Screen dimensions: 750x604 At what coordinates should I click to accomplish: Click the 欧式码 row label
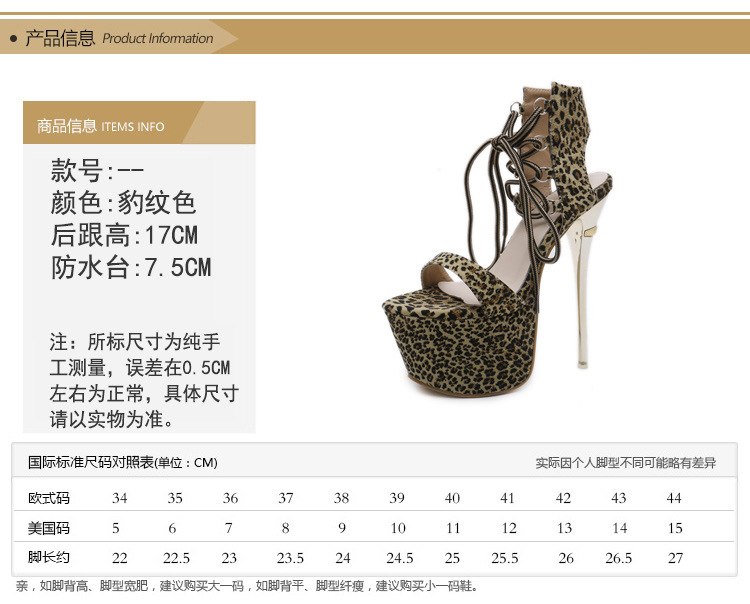[49, 498]
